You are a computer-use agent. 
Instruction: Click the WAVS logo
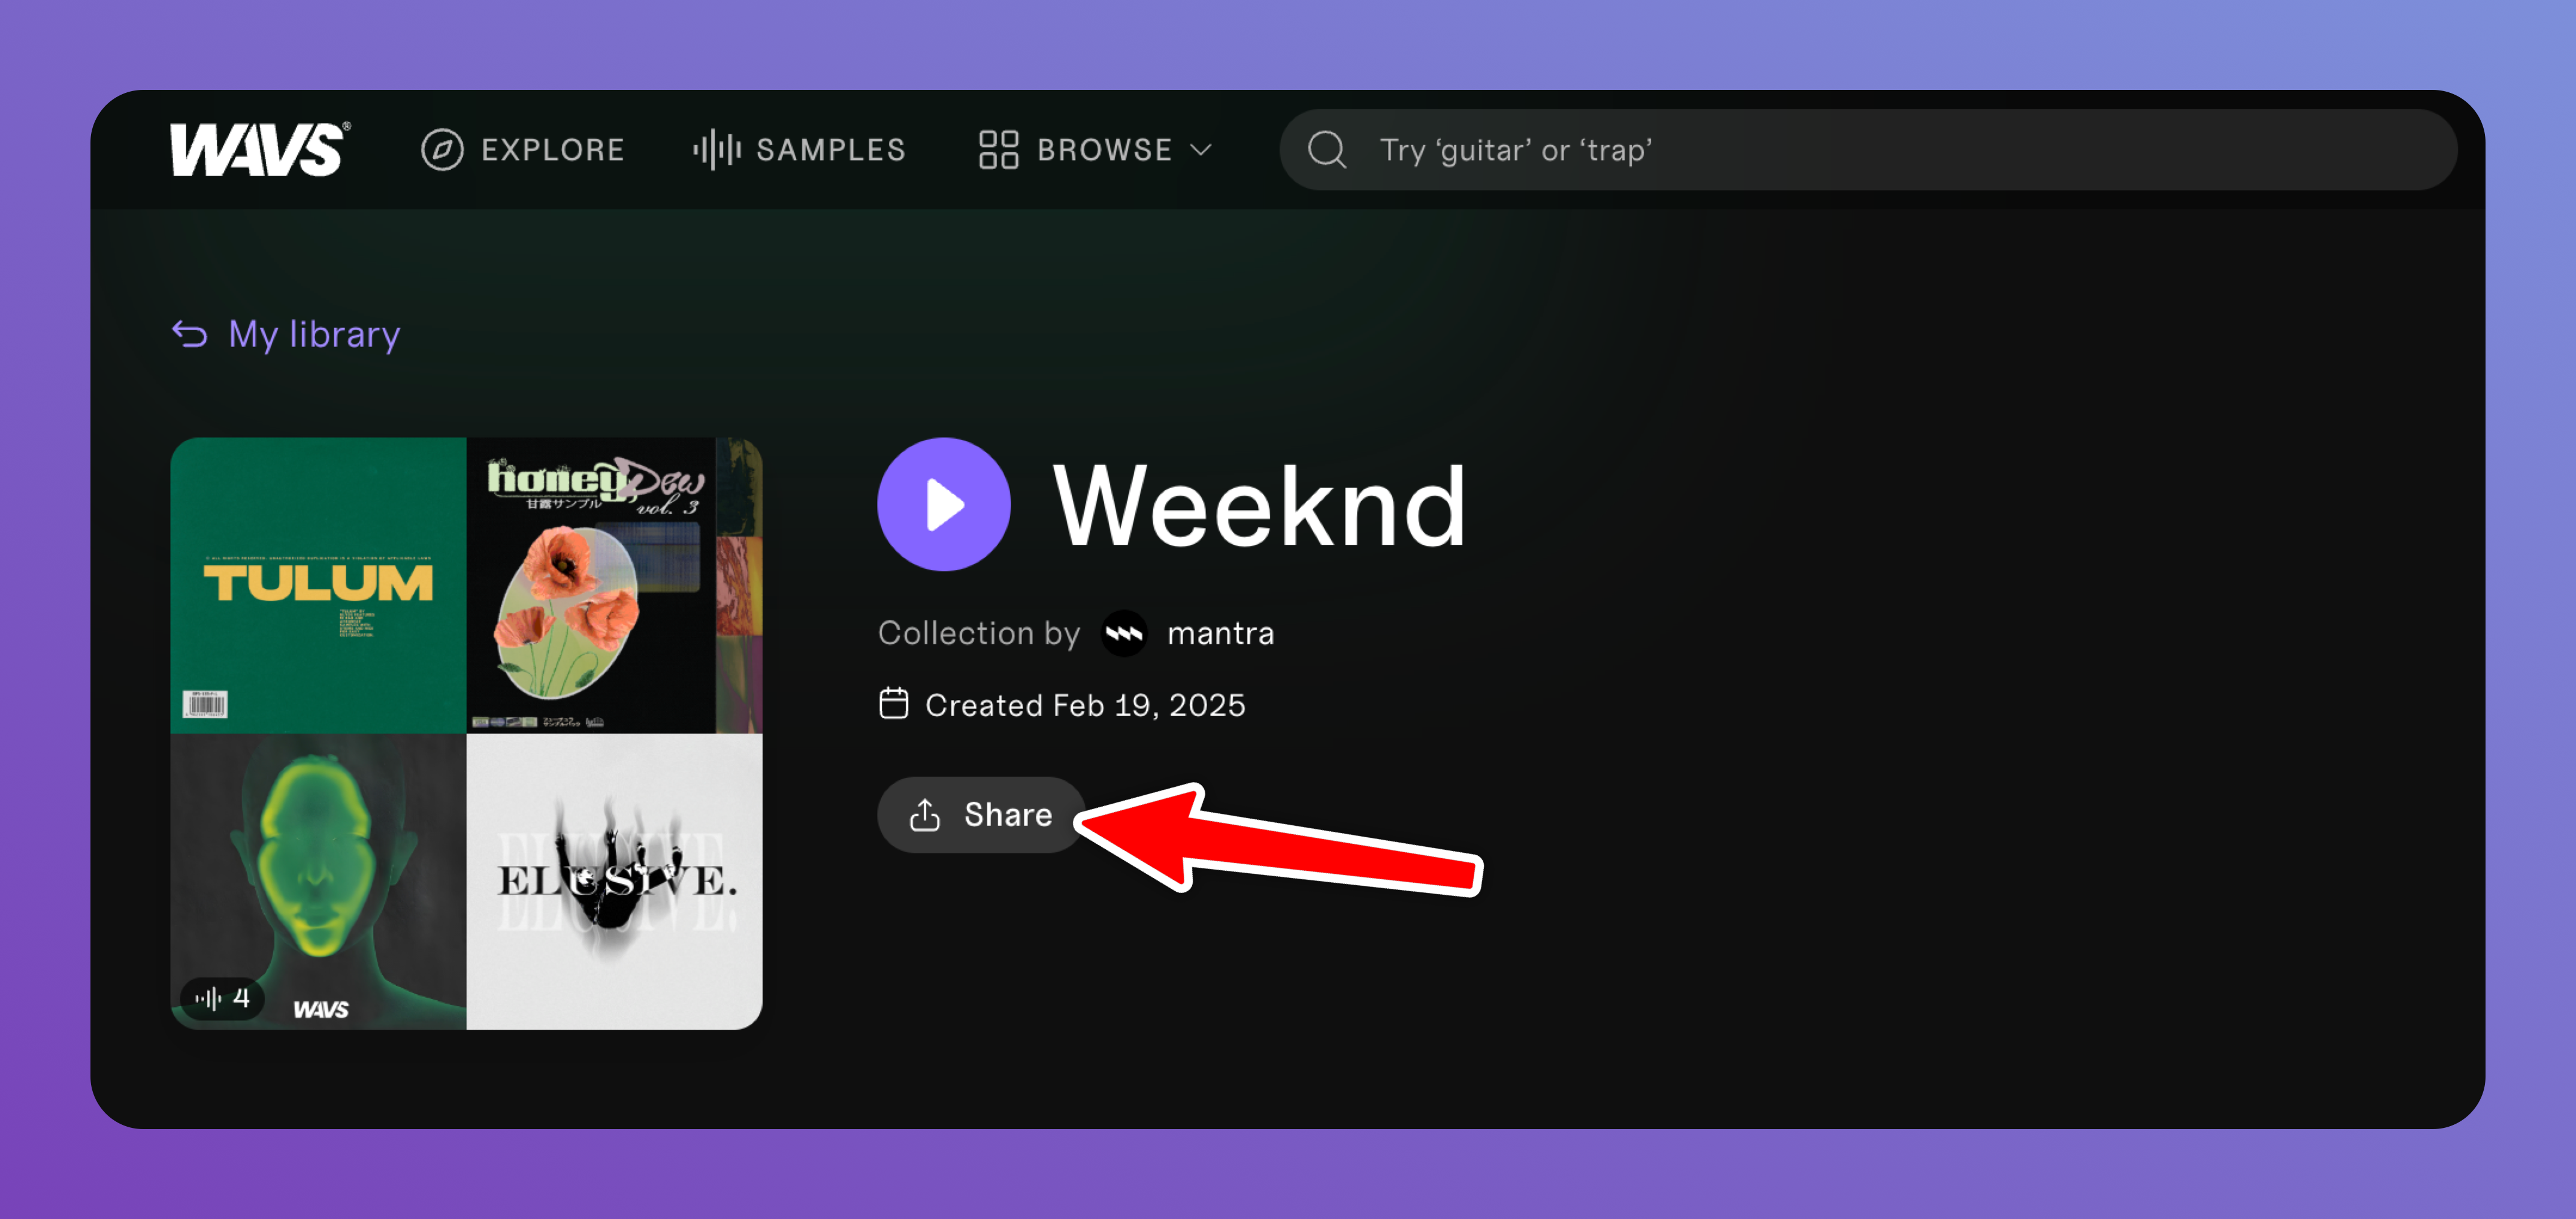tap(260, 149)
